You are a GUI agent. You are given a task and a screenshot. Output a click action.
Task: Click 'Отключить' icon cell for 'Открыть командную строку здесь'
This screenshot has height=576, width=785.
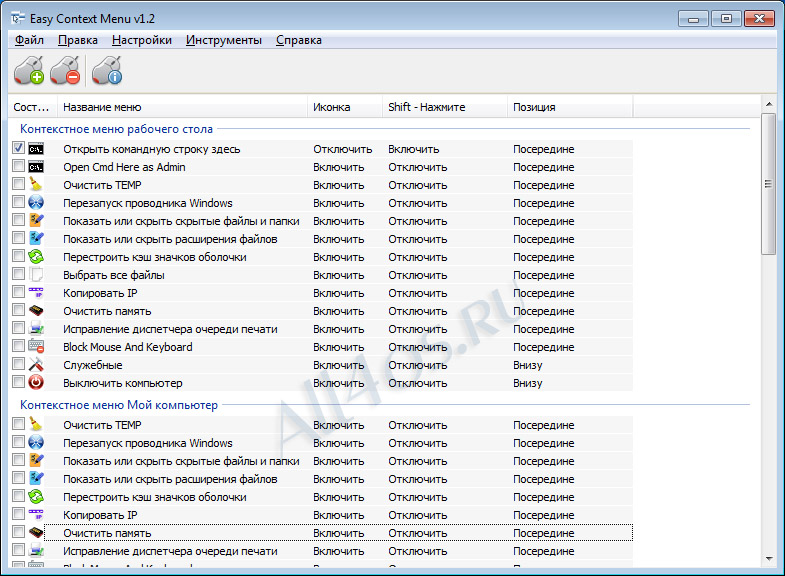(x=342, y=149)
